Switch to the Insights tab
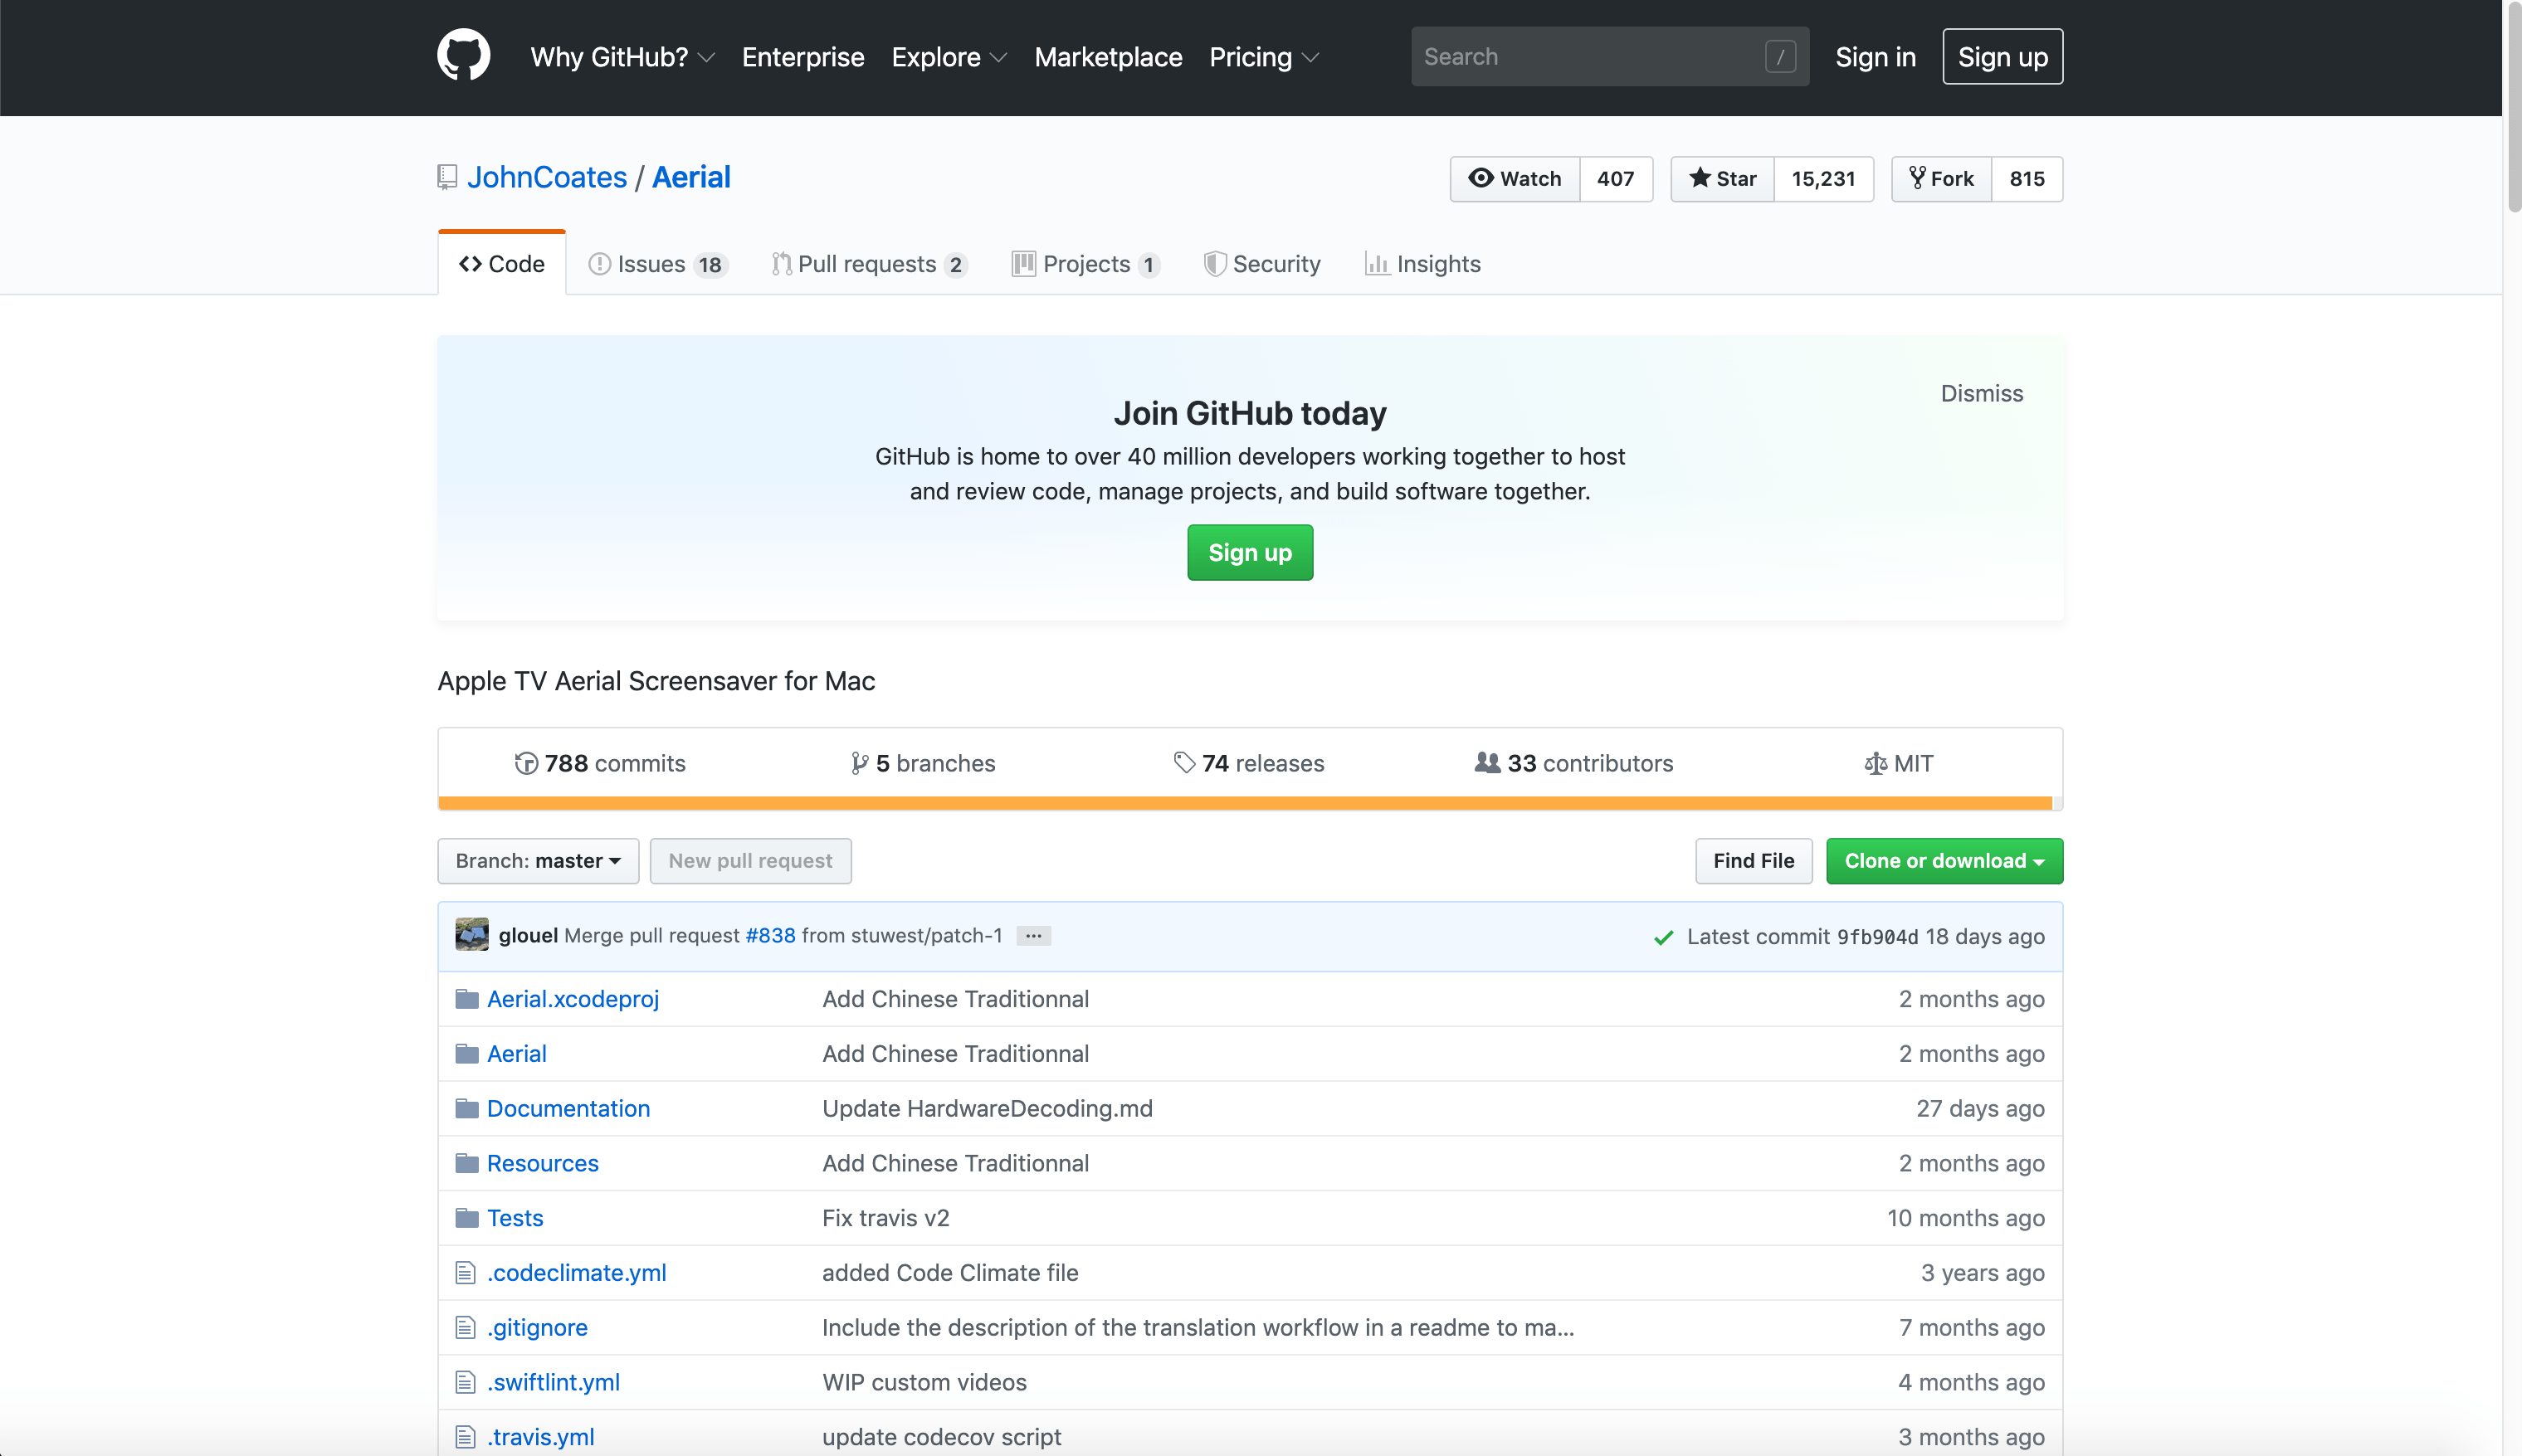Screen dimensions: 2522x1456 tap(1423, 264)
